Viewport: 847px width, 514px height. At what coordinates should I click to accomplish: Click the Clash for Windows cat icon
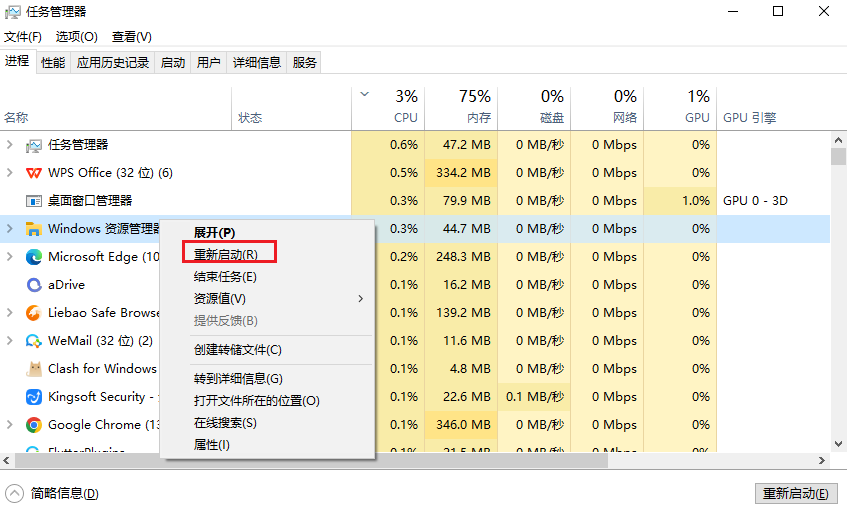[34, 369]
